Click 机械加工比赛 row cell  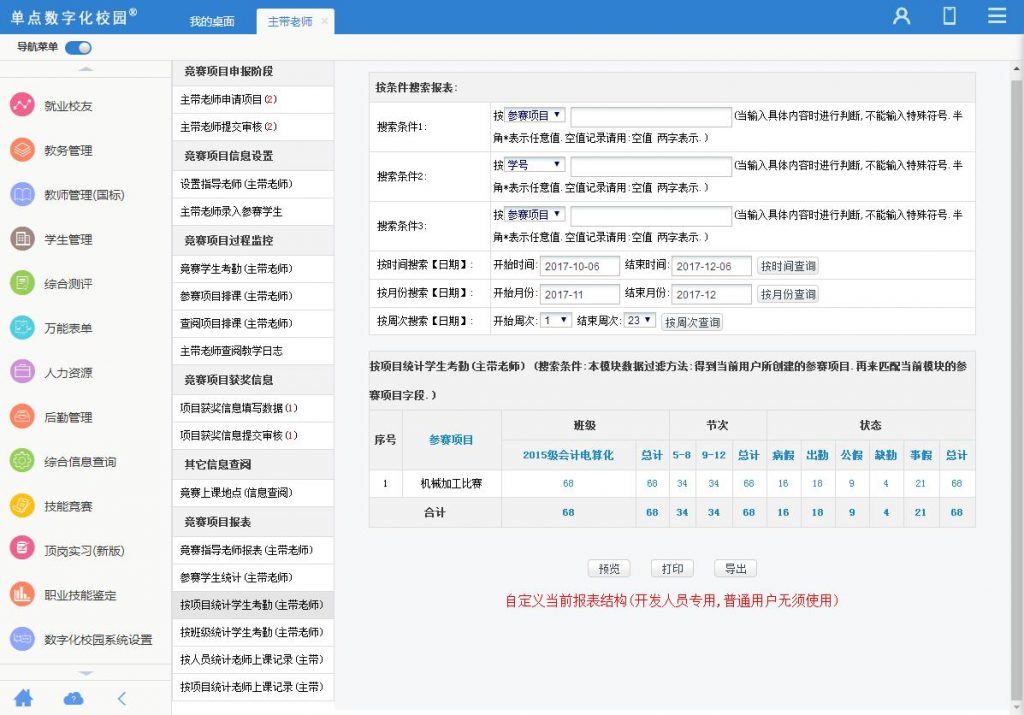[451, 483]
